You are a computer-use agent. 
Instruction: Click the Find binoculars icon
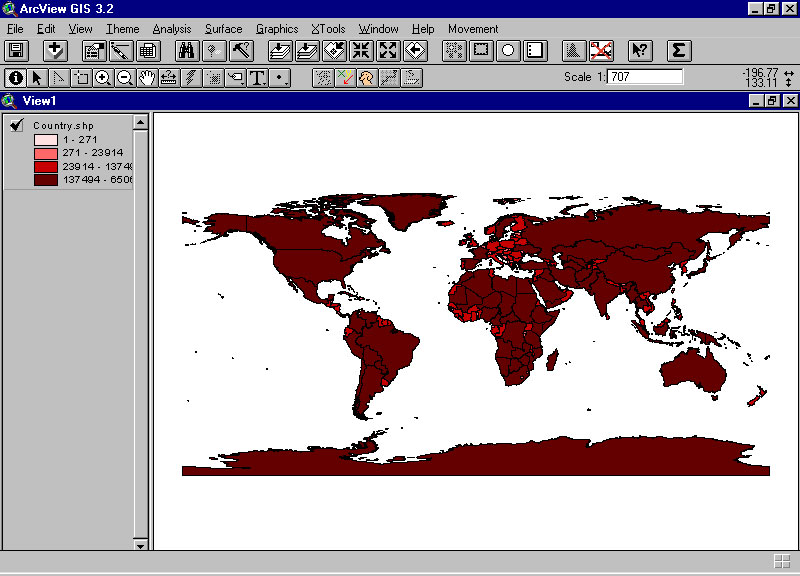tap(186, 50)
